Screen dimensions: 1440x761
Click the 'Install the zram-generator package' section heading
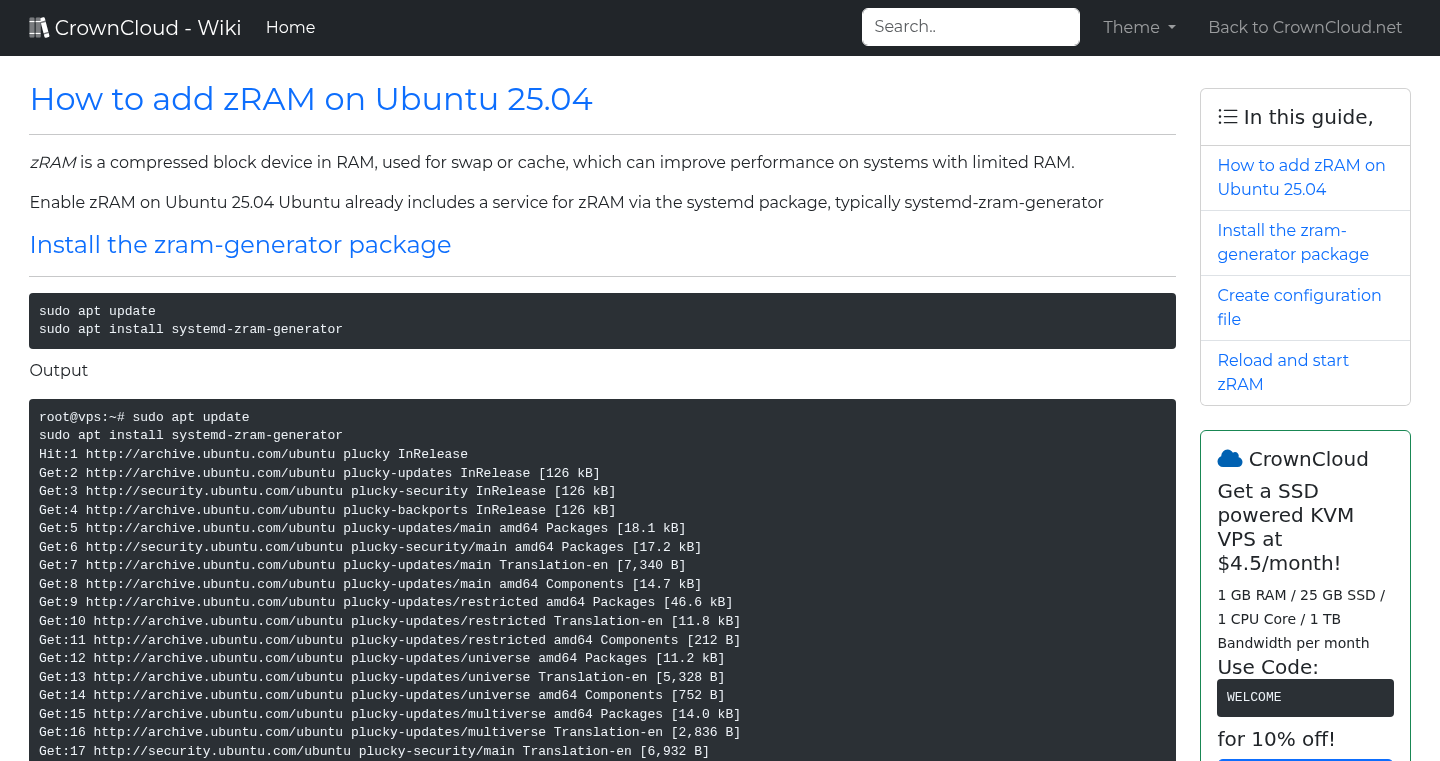pyautogui.click(x=240, y=245)
